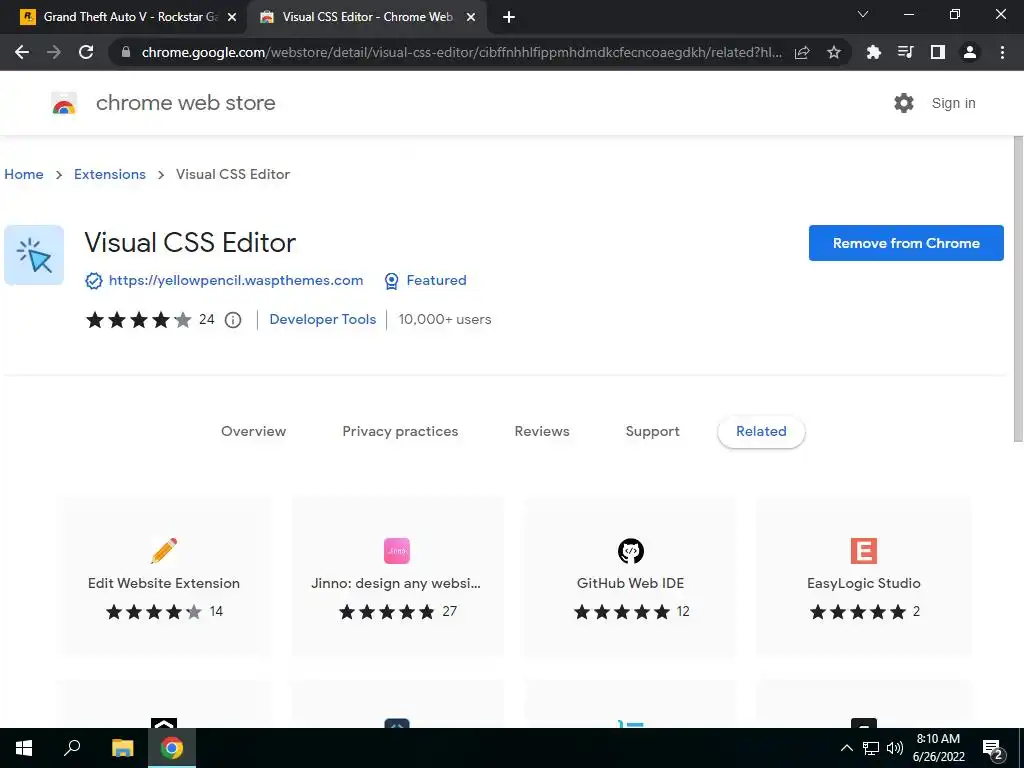This screenshot has height=768, width=1024.
Task: Open the Chrome profile avatar icon
Action: coord(970,52)
